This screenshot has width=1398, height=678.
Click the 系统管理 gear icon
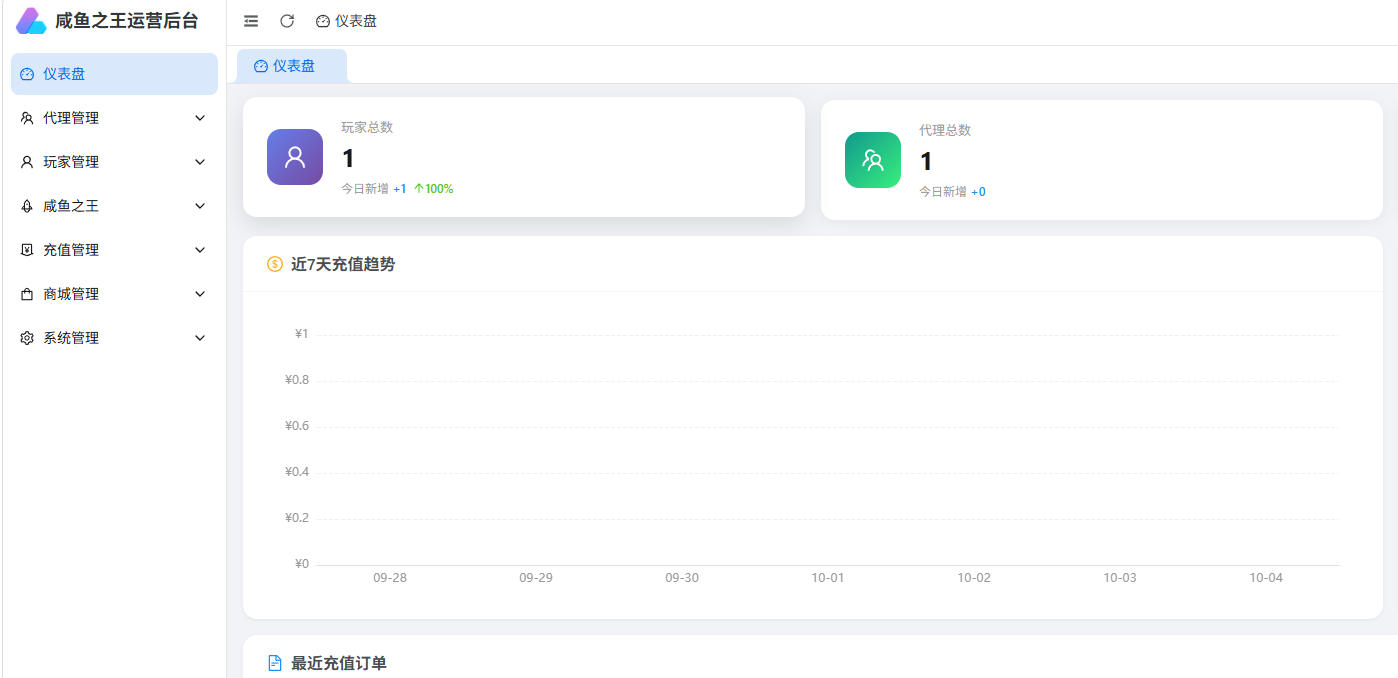(x=27, y=338)
